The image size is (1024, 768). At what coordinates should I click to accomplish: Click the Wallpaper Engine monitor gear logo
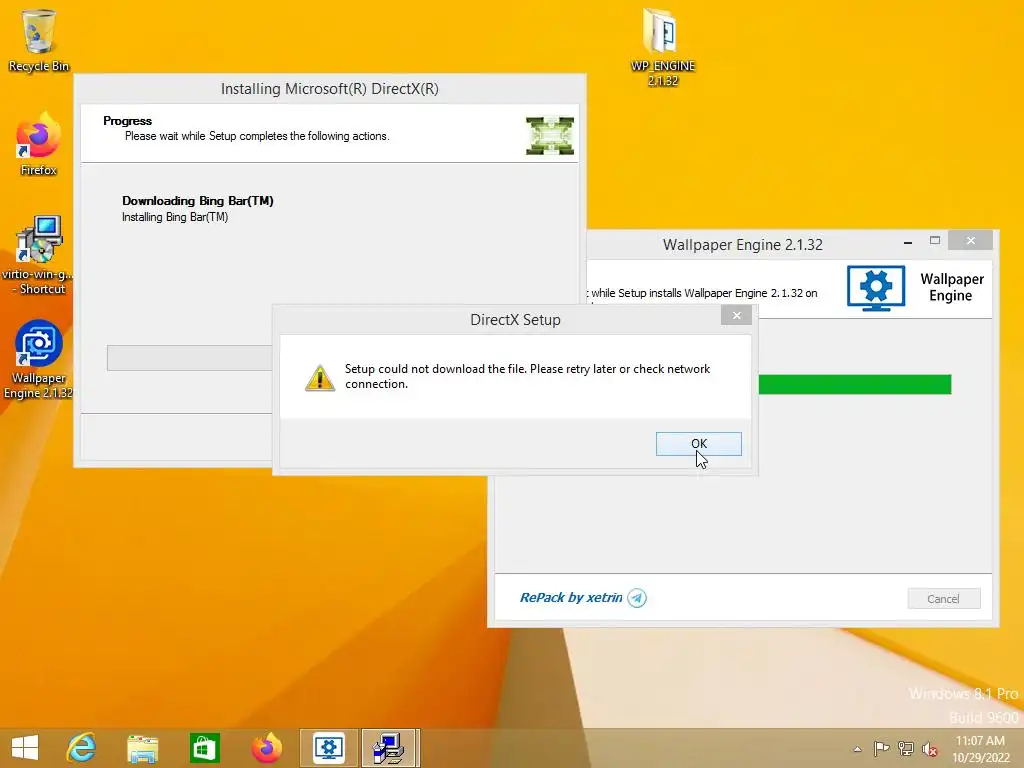[x=876, y=287]
